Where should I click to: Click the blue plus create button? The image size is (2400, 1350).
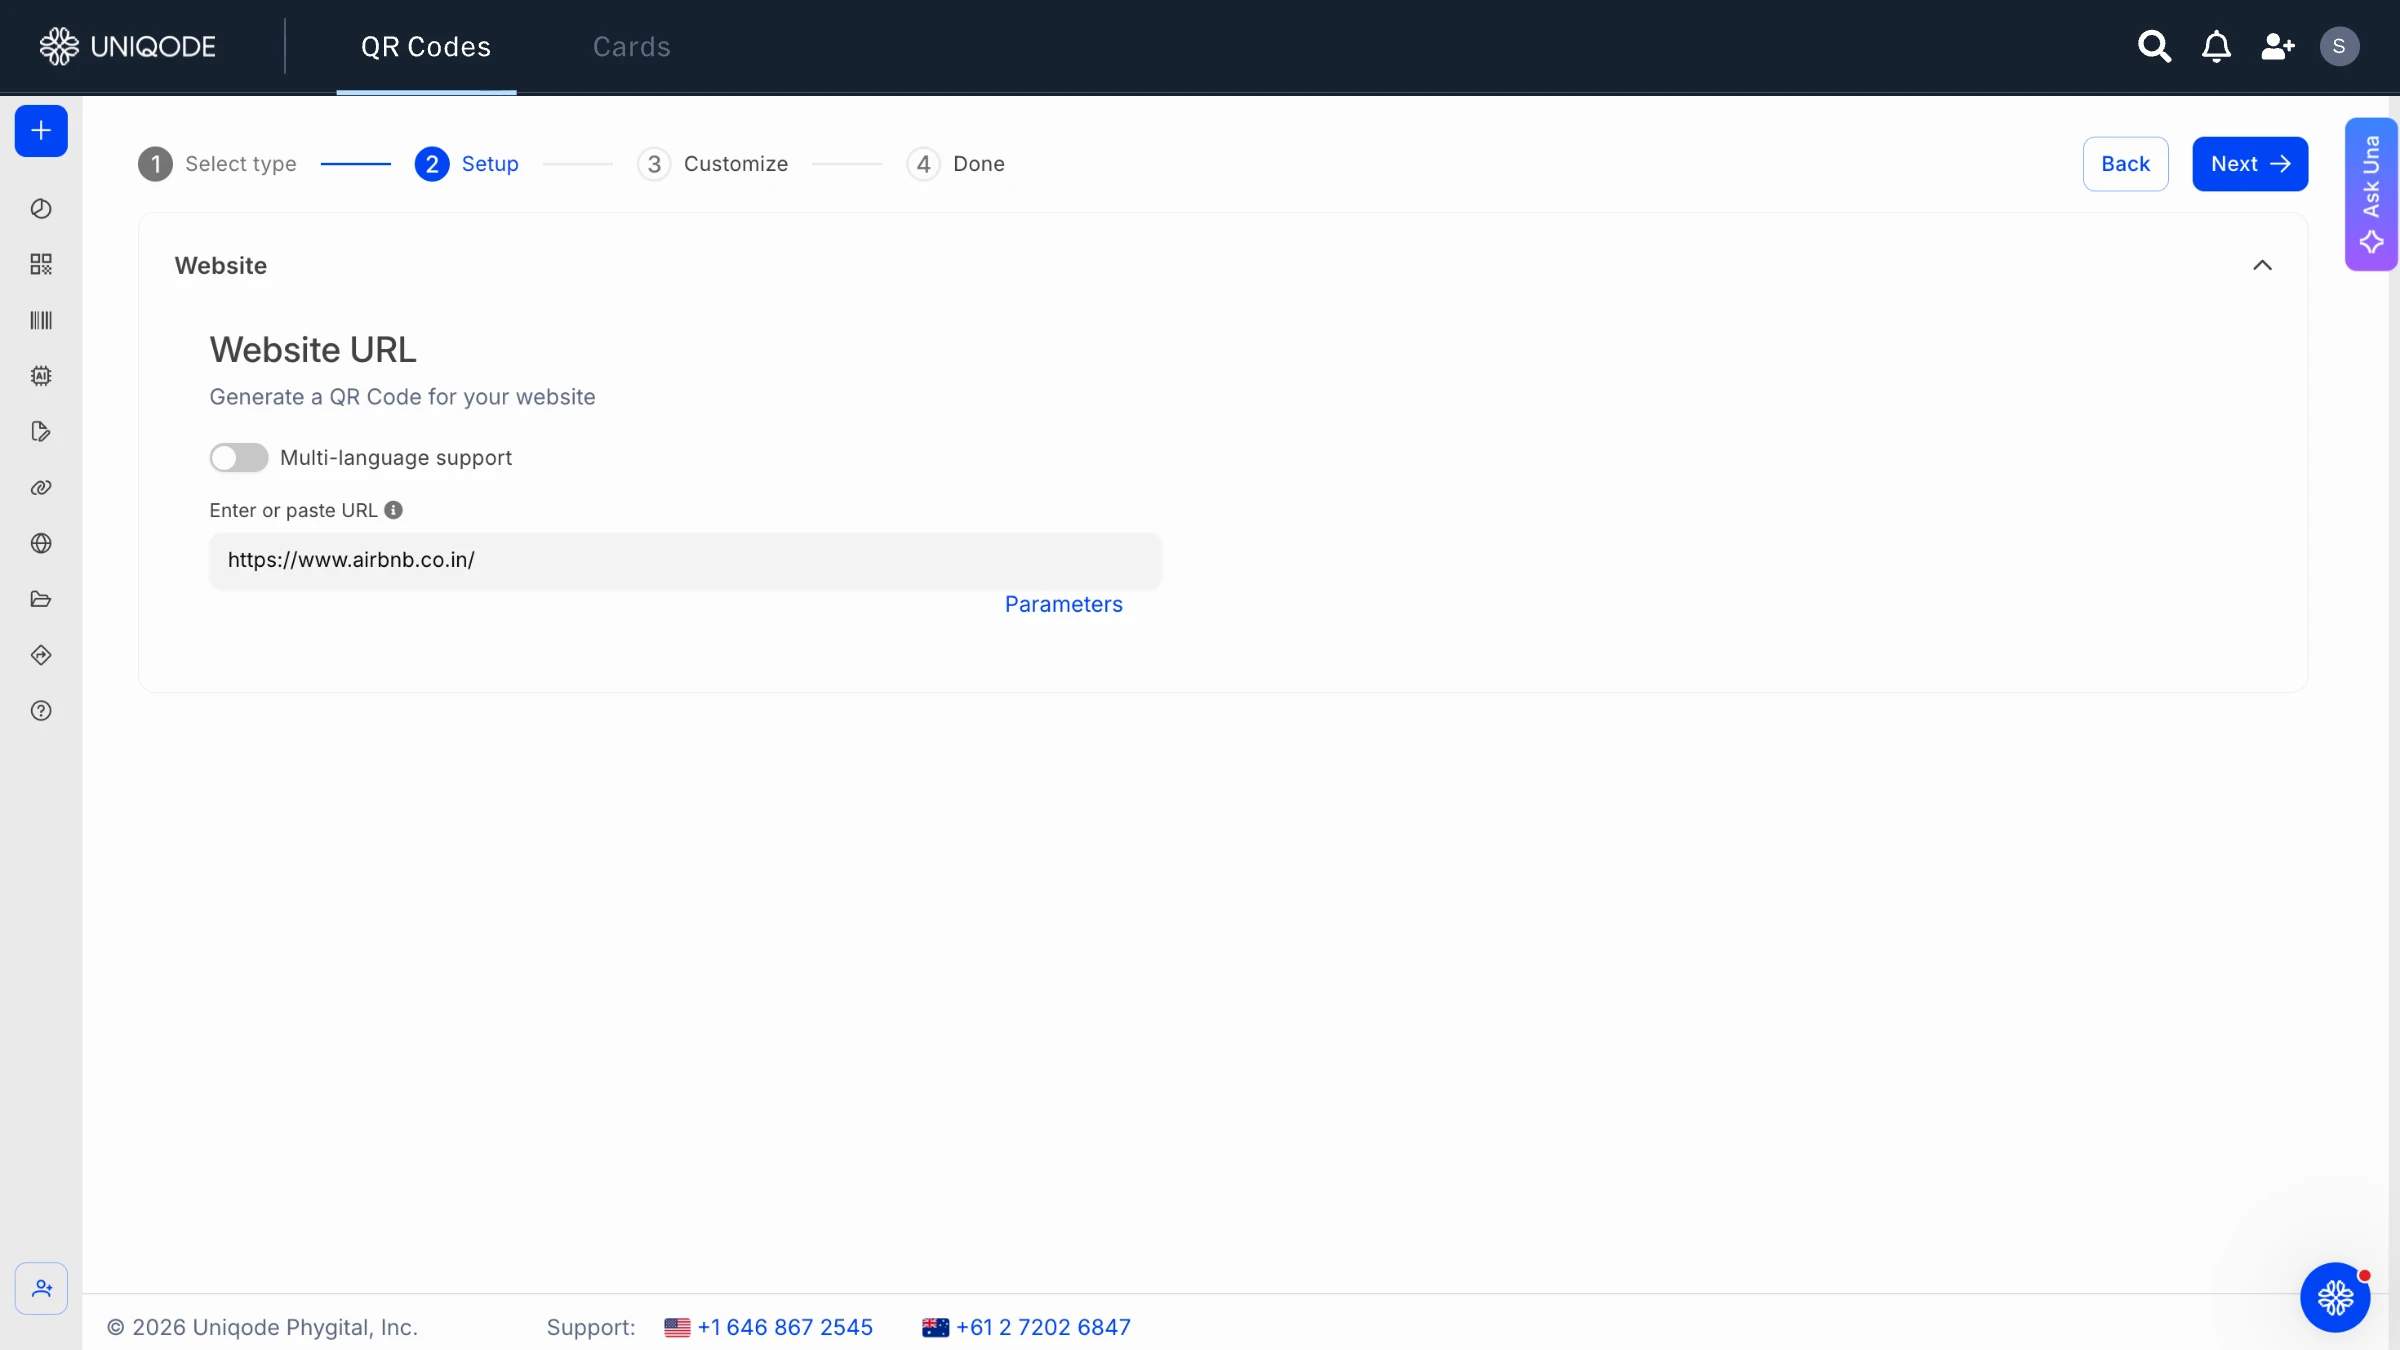pos(41,131)
